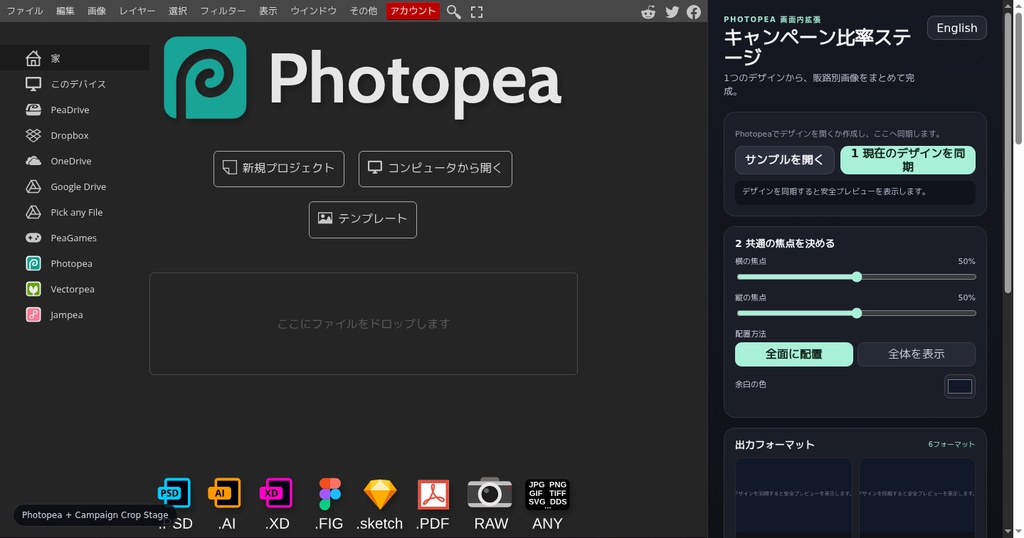The height and width of the screenshot is (538, 1024).
Task: Click the Pick any File icon
Action: (x=33, y=212)
